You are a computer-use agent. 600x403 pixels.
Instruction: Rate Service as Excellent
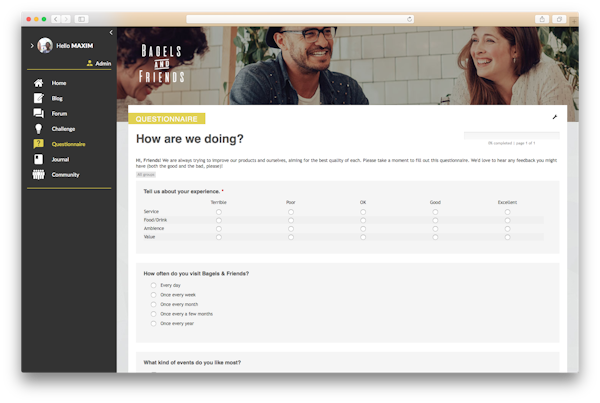coord(507,212)
